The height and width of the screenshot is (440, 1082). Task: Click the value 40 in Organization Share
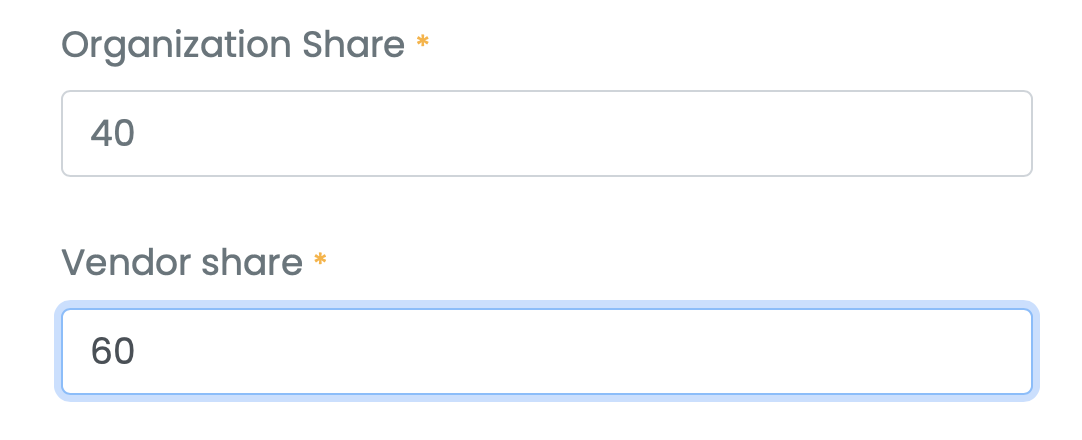tap(112, 134)
